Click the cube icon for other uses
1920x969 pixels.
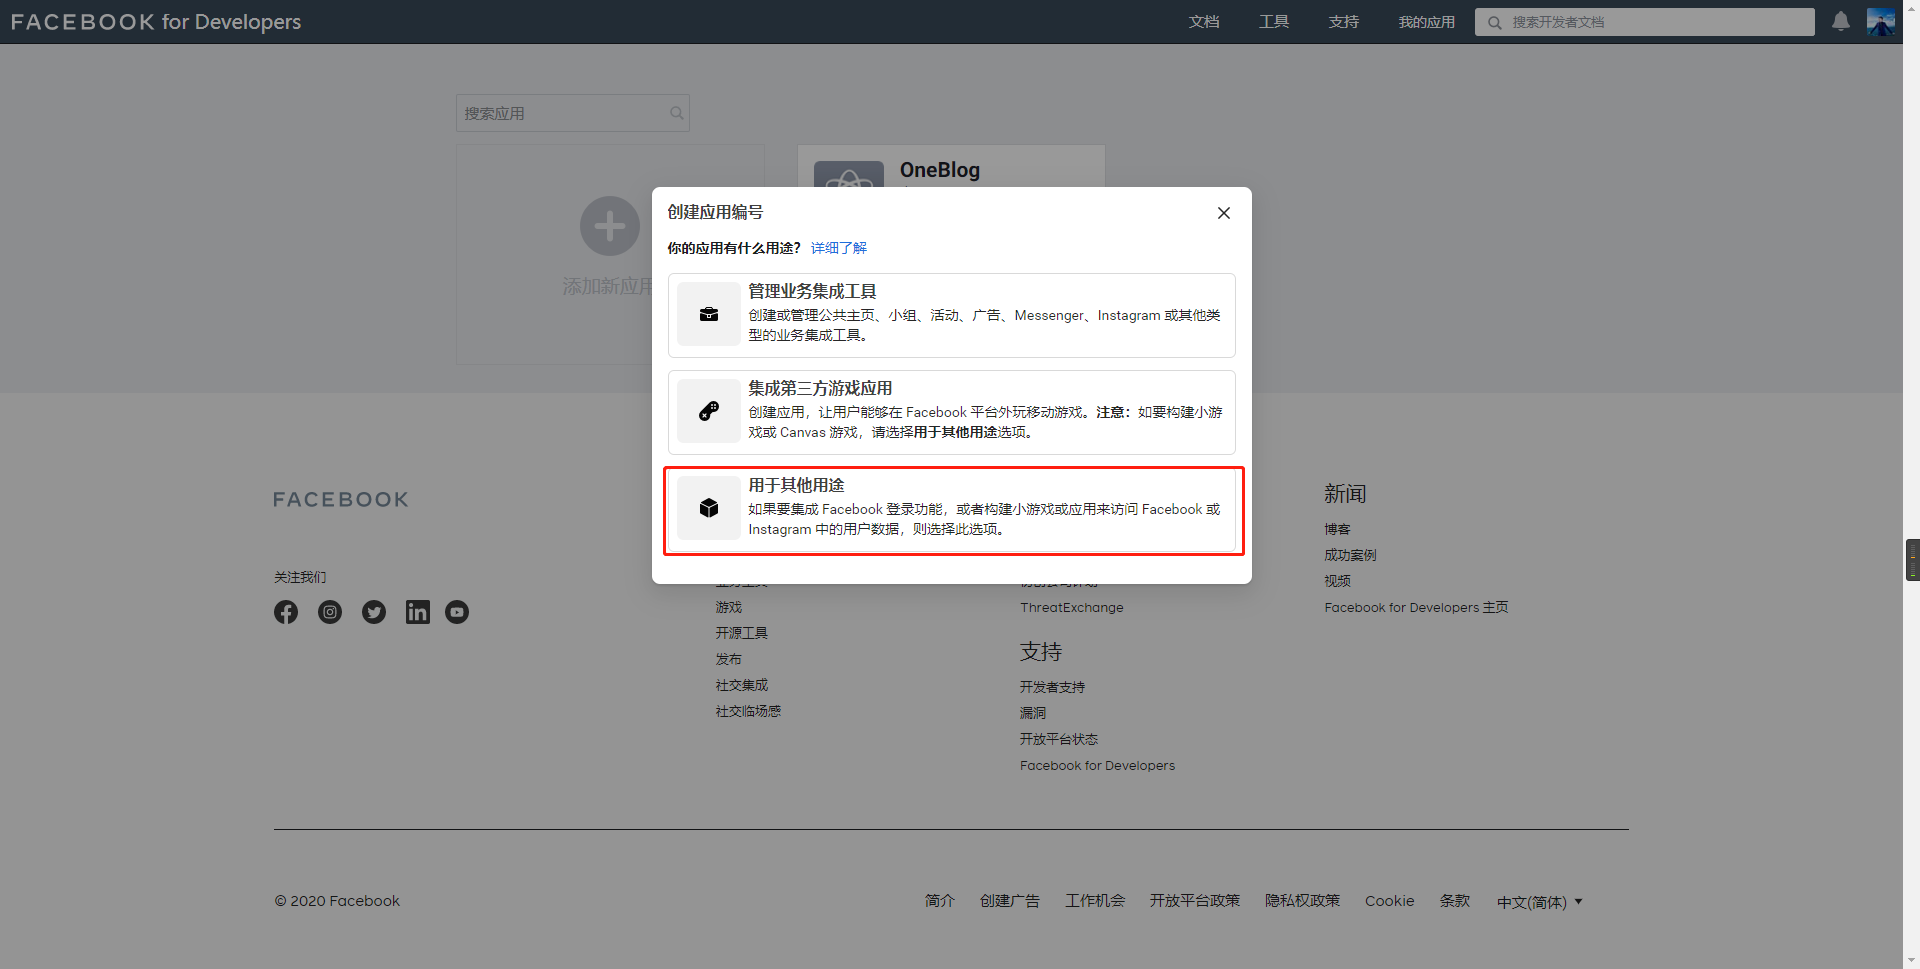[x=709, y=508]
